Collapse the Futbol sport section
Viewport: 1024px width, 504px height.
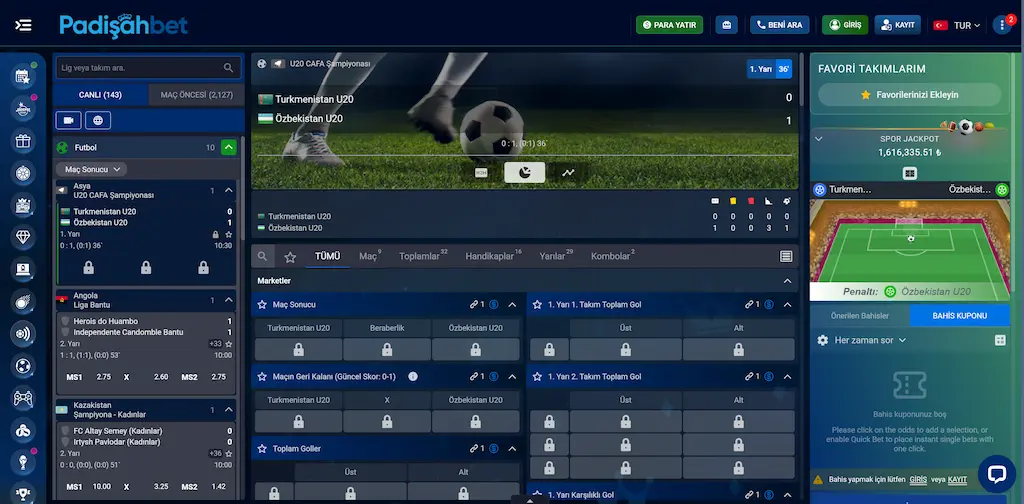point(228,148)
